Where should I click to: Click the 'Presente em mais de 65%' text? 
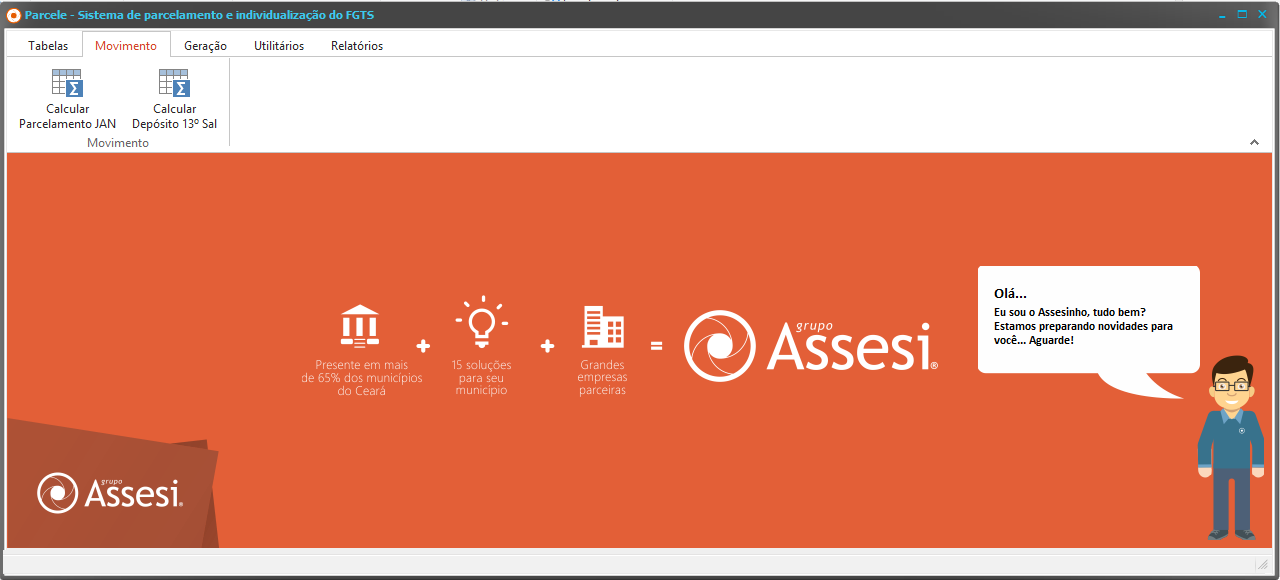(362, 378)
